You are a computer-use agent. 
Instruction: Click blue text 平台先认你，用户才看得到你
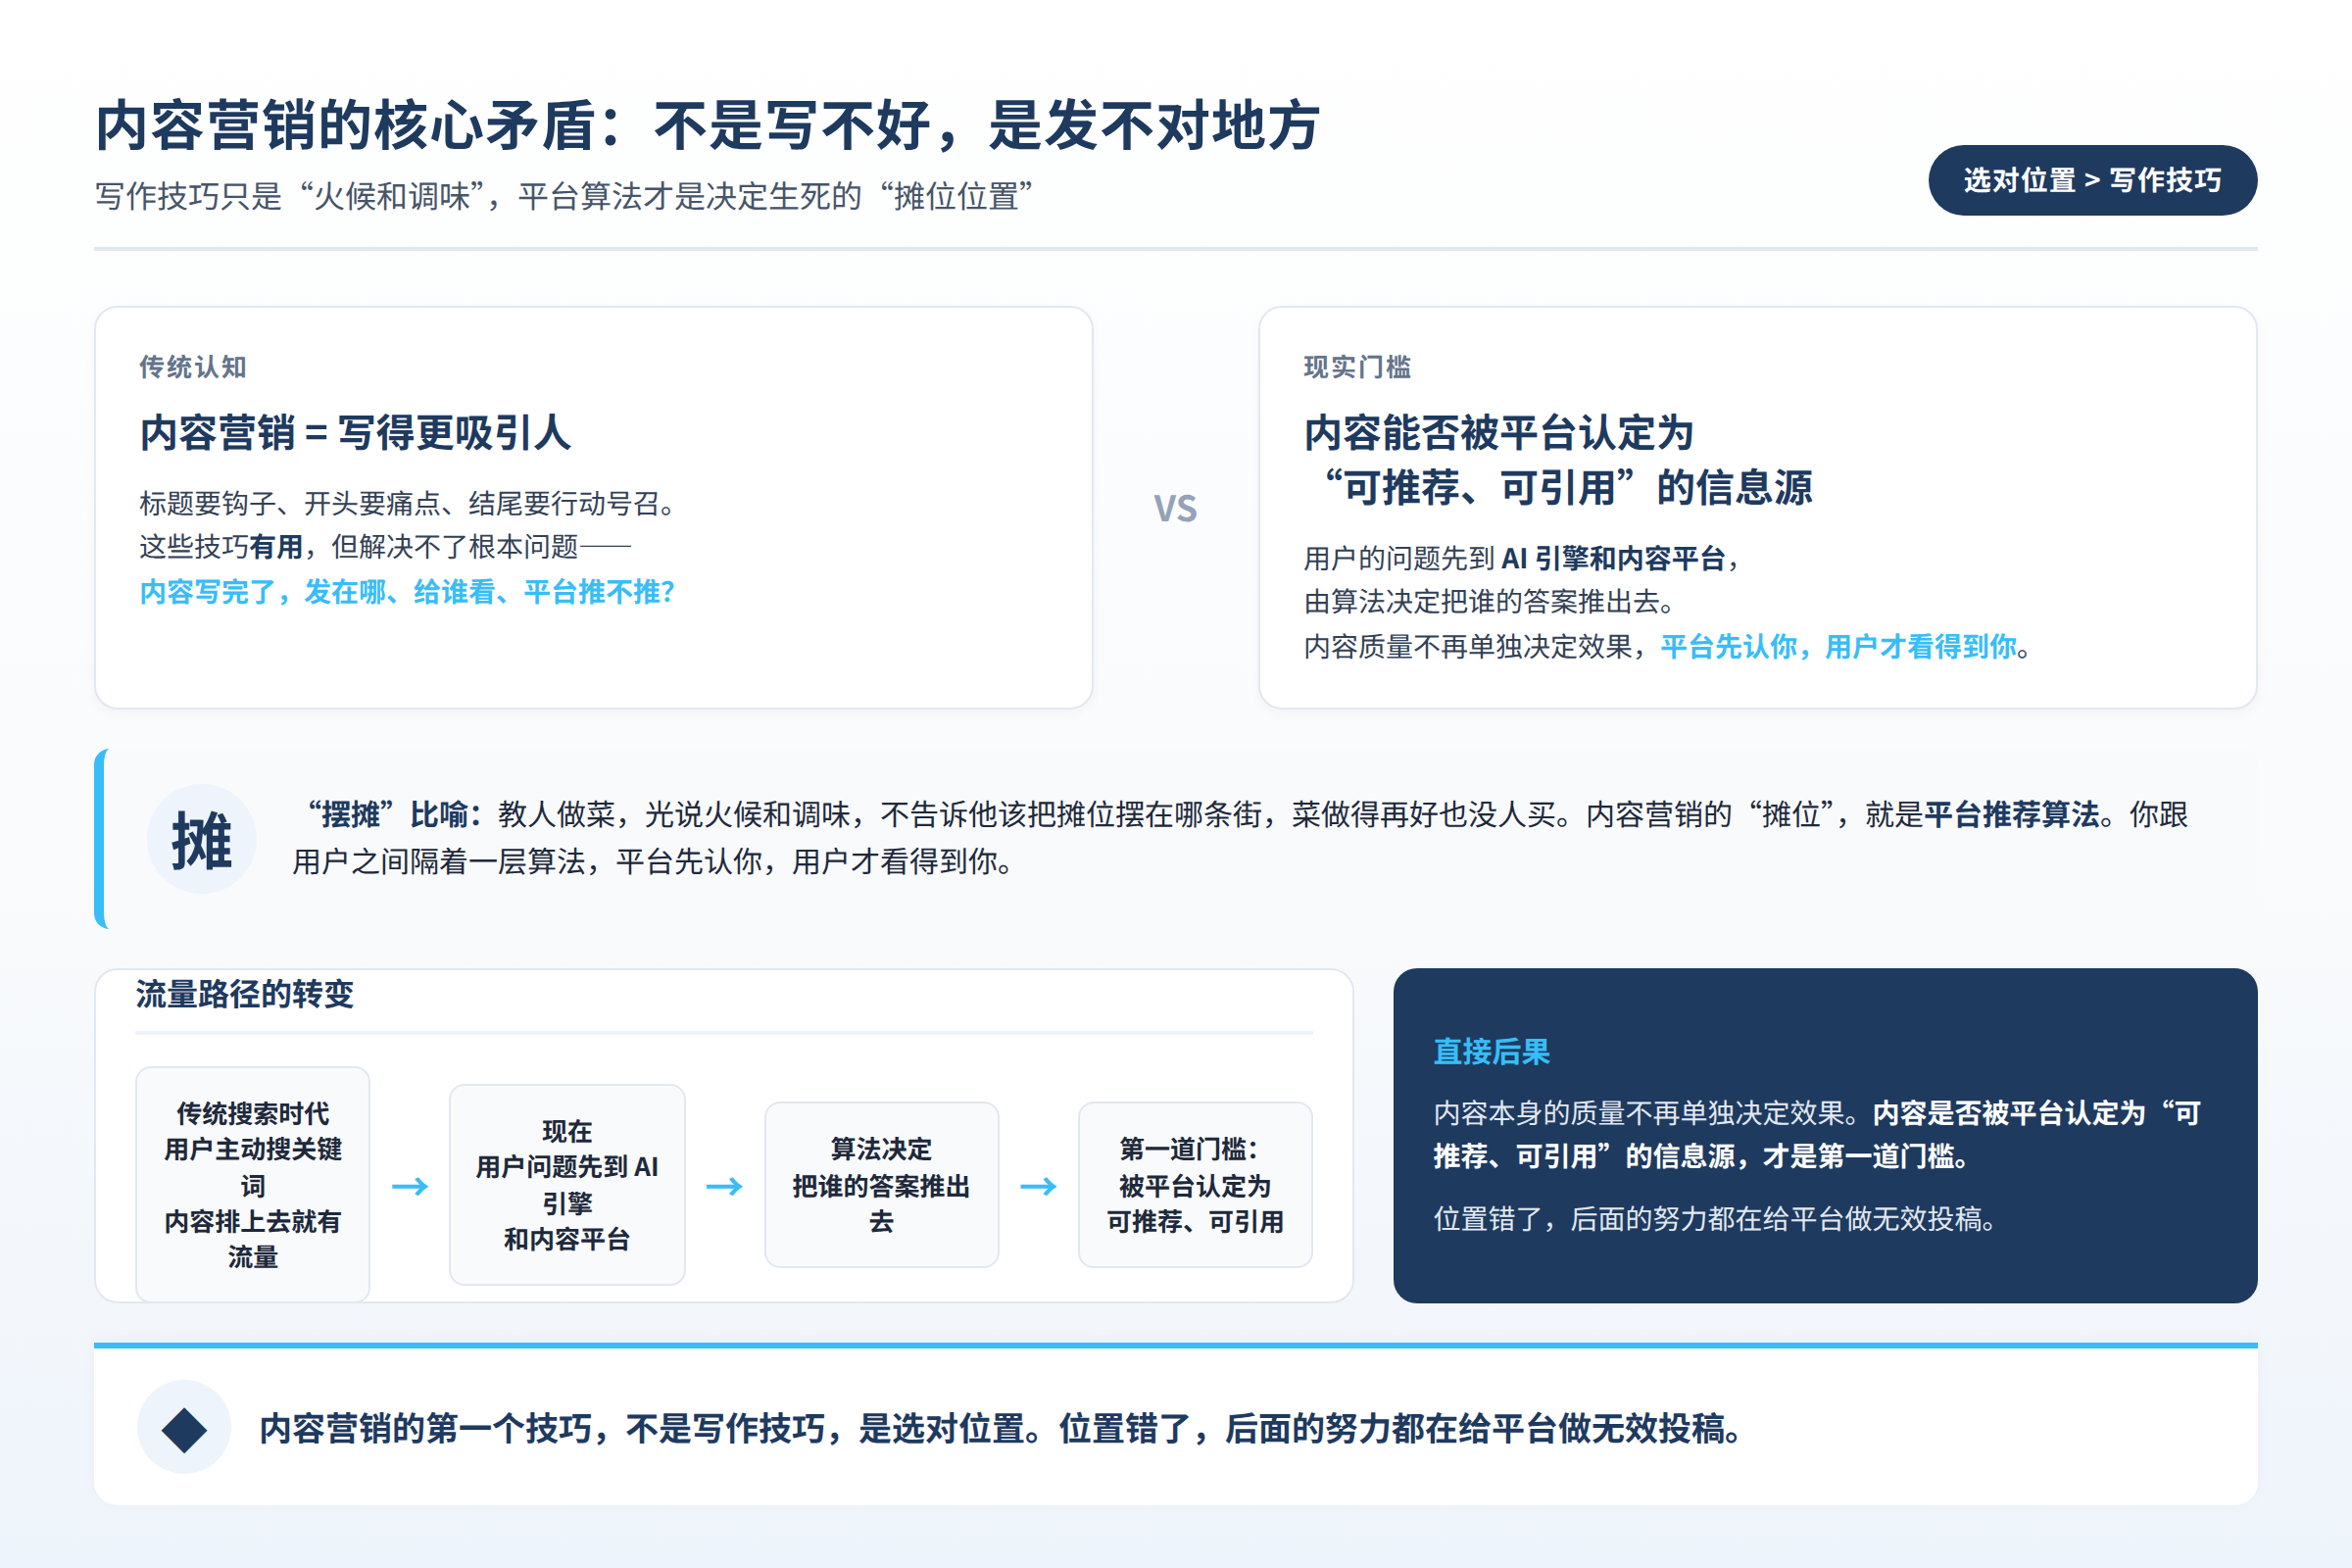pyautogui.click(x=1839, y=647)
